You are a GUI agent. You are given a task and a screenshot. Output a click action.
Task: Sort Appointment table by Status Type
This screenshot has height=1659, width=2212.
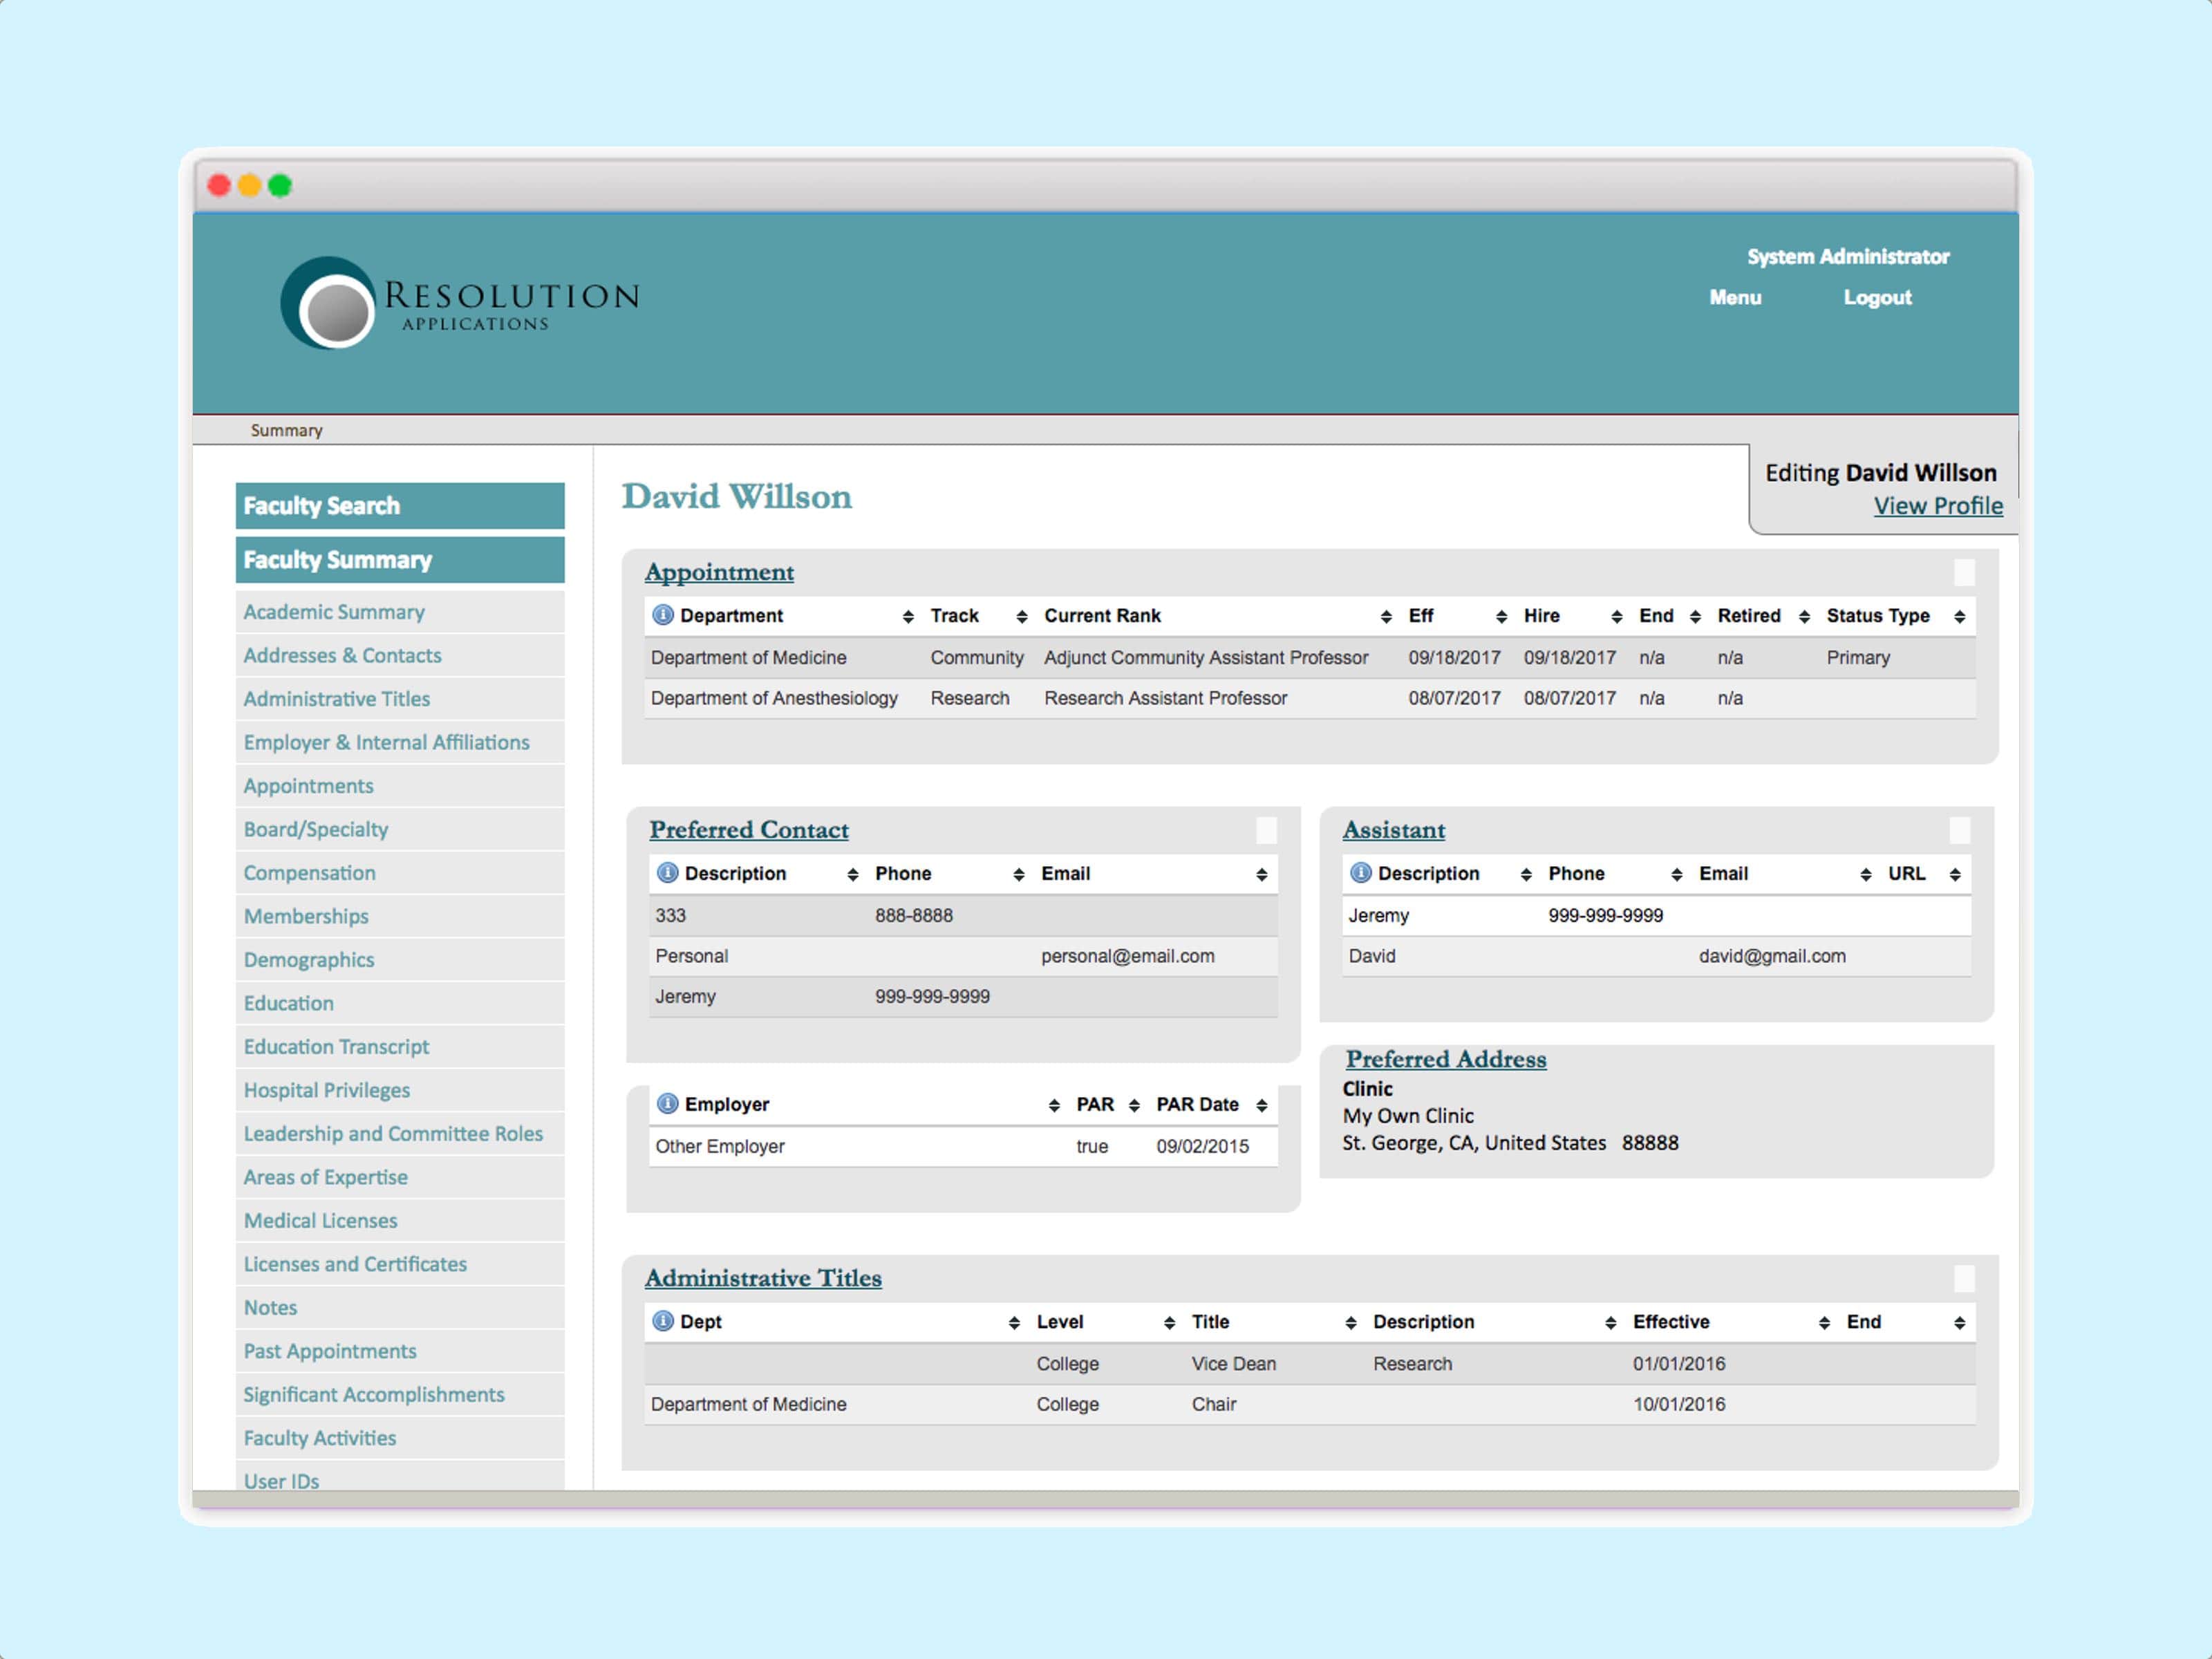click(1958, 617)
